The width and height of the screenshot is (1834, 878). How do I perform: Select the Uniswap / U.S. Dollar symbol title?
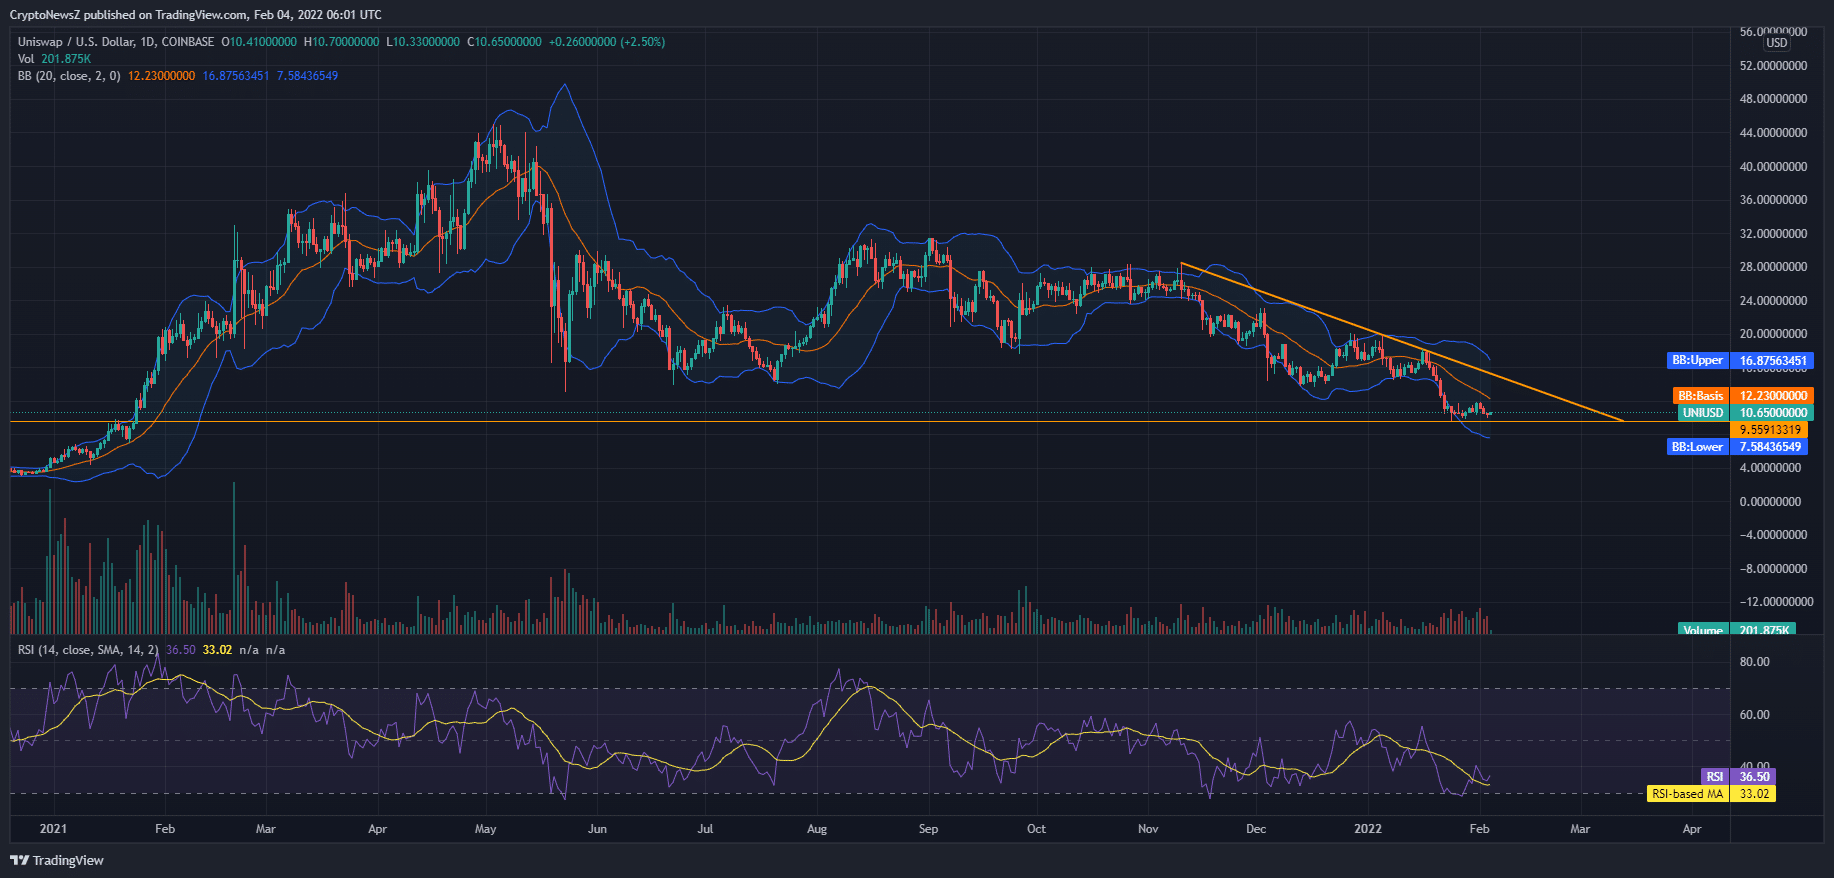[115, 42]
